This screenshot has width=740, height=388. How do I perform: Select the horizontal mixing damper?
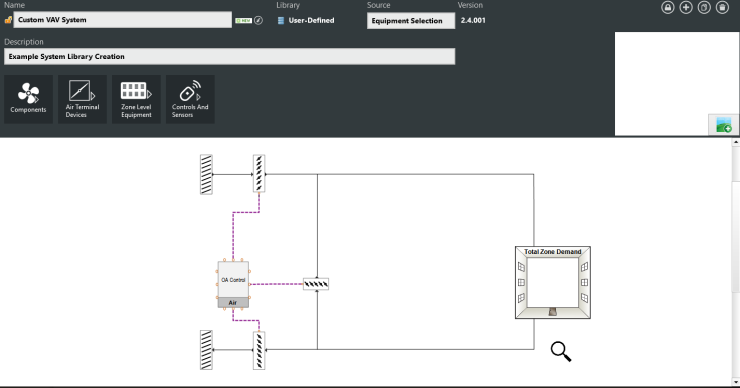point(316,284)
